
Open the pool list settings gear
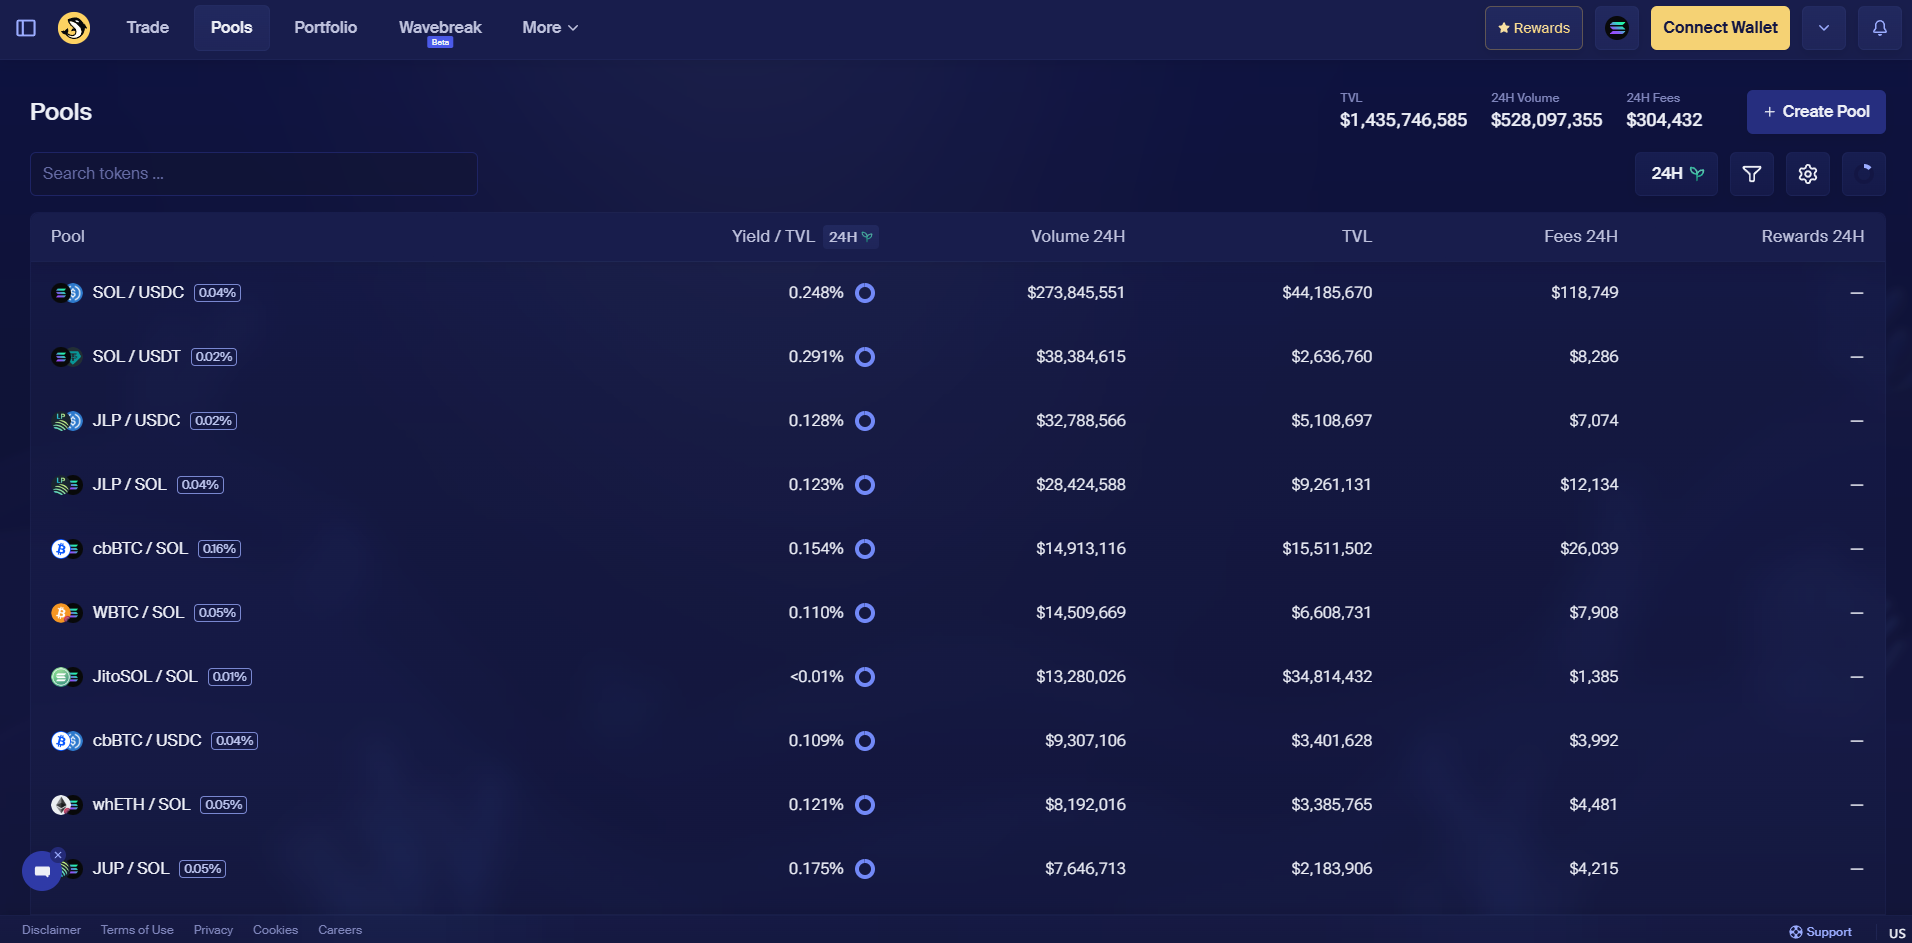1807,174
